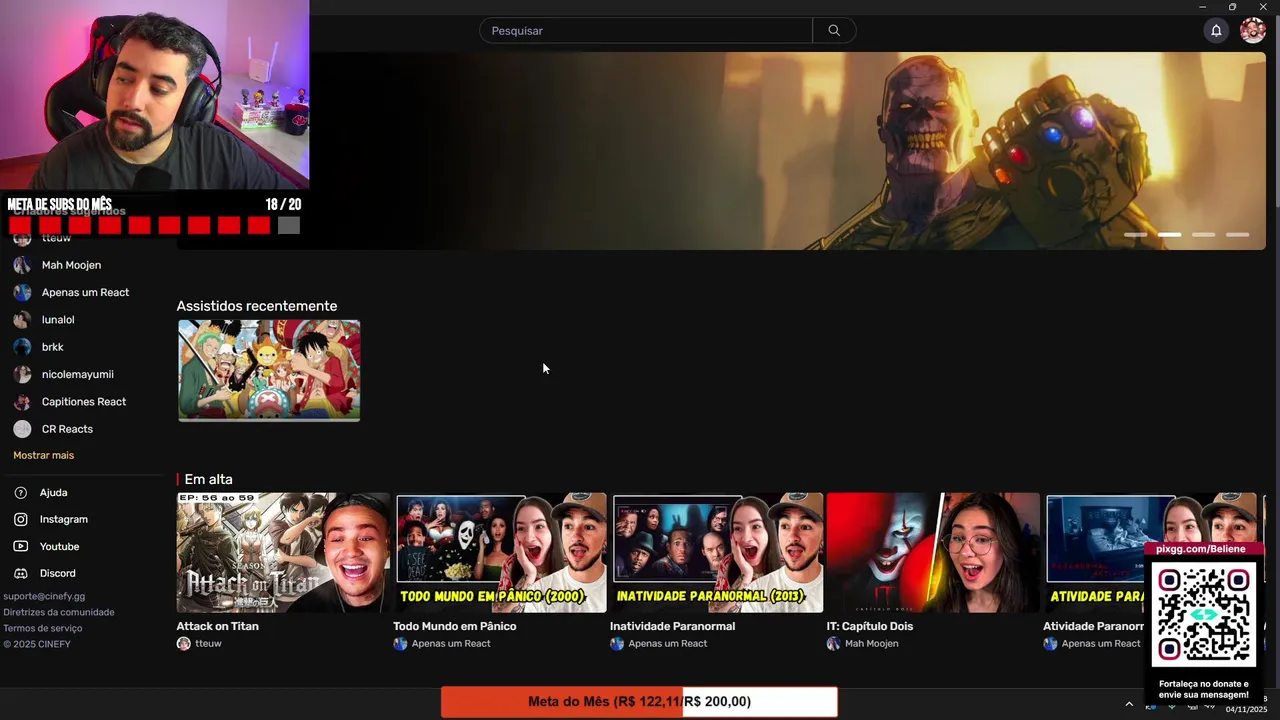Click the Discord icon in sidebar
Viewport: 1280px width, 720px height.
click(x=20, y=574)
